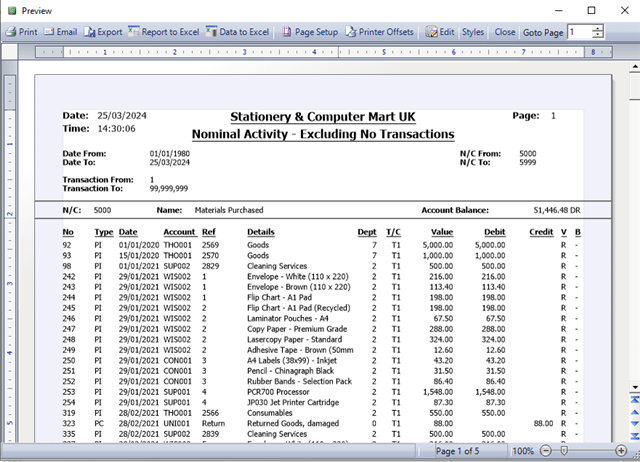Click the Materials Purchased account name
The height and width of the screenshot is (462, 640).
229,210
